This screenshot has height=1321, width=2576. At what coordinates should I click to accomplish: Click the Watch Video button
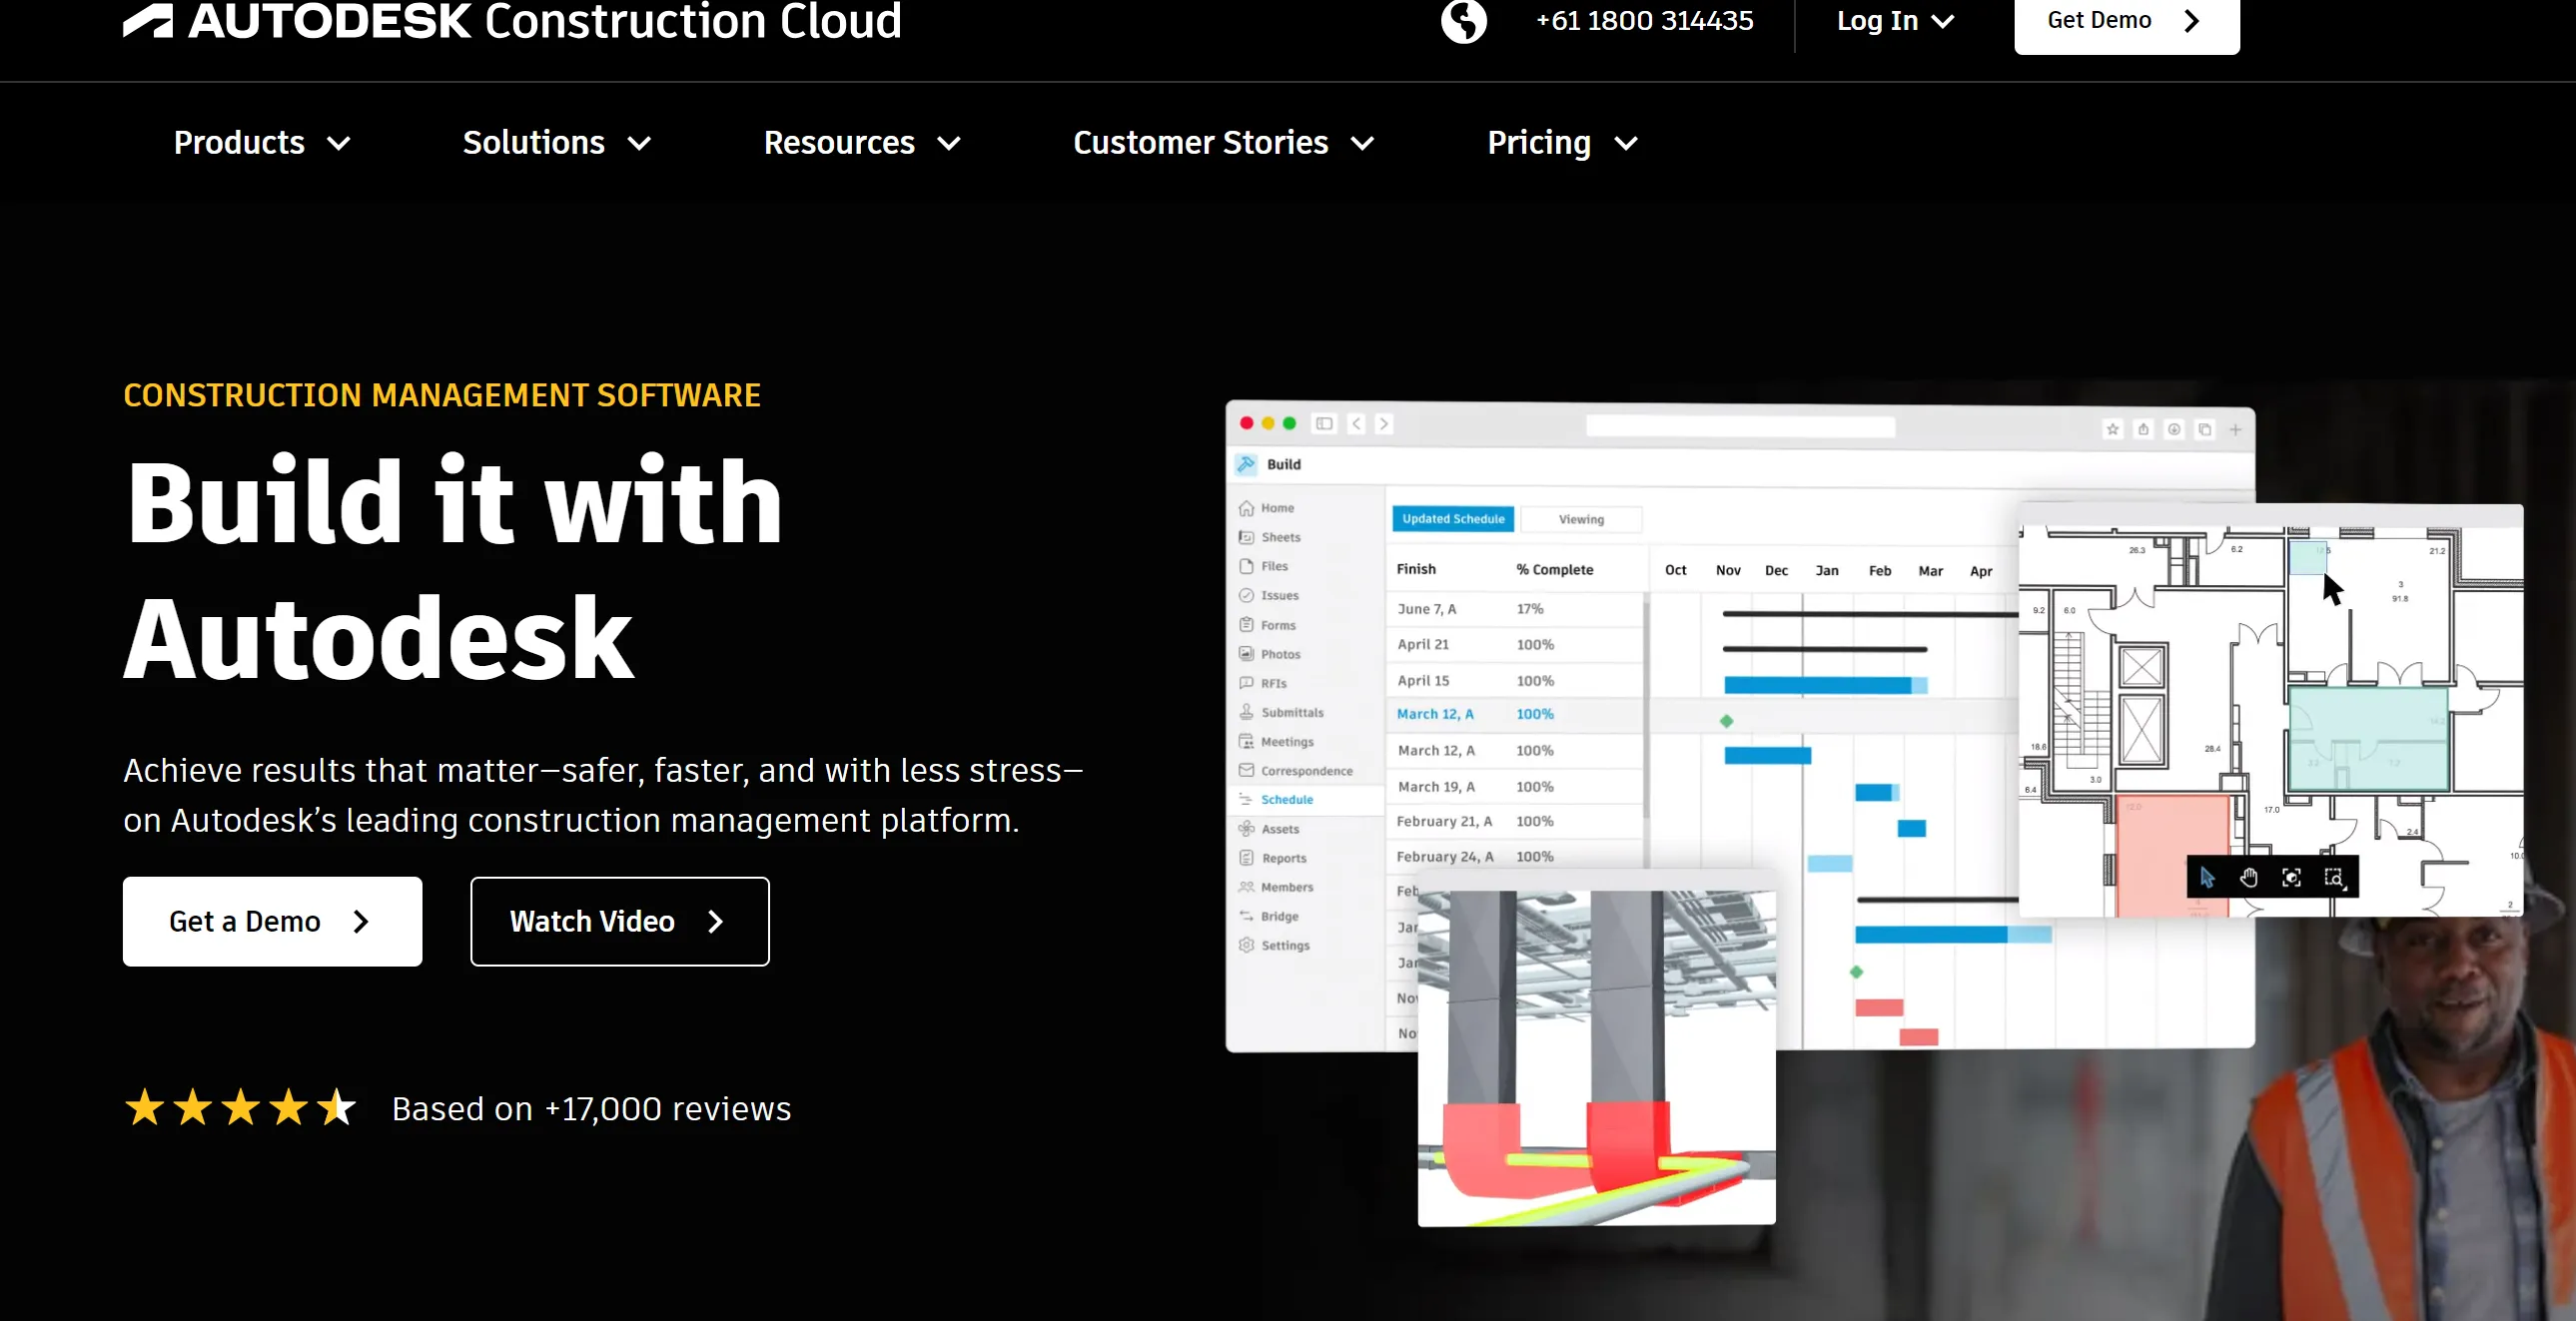coord(620,921)
